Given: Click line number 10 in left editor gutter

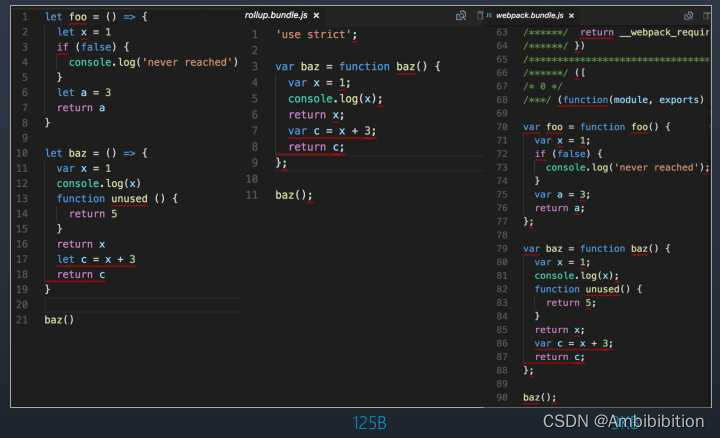Looking at the screenshot, I should (x=22, y=153).
